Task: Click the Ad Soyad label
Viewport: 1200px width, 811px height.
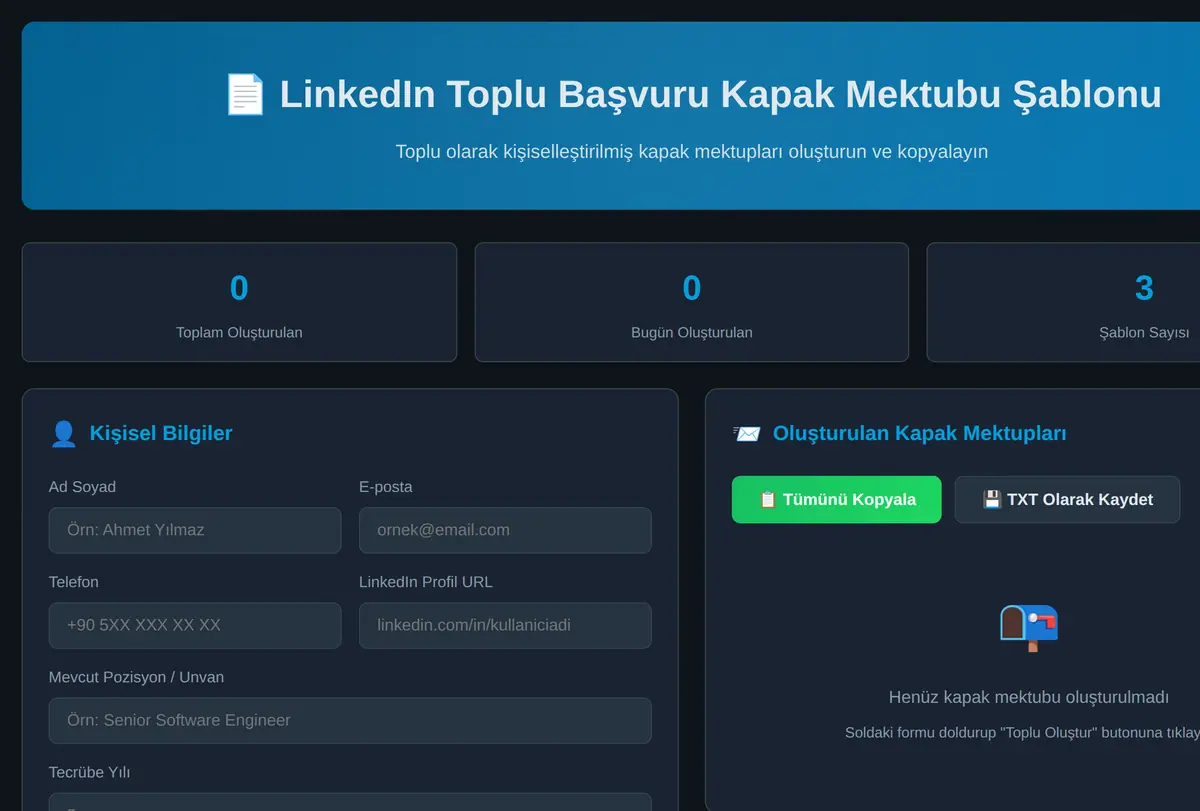Action: tap(82, 487)
